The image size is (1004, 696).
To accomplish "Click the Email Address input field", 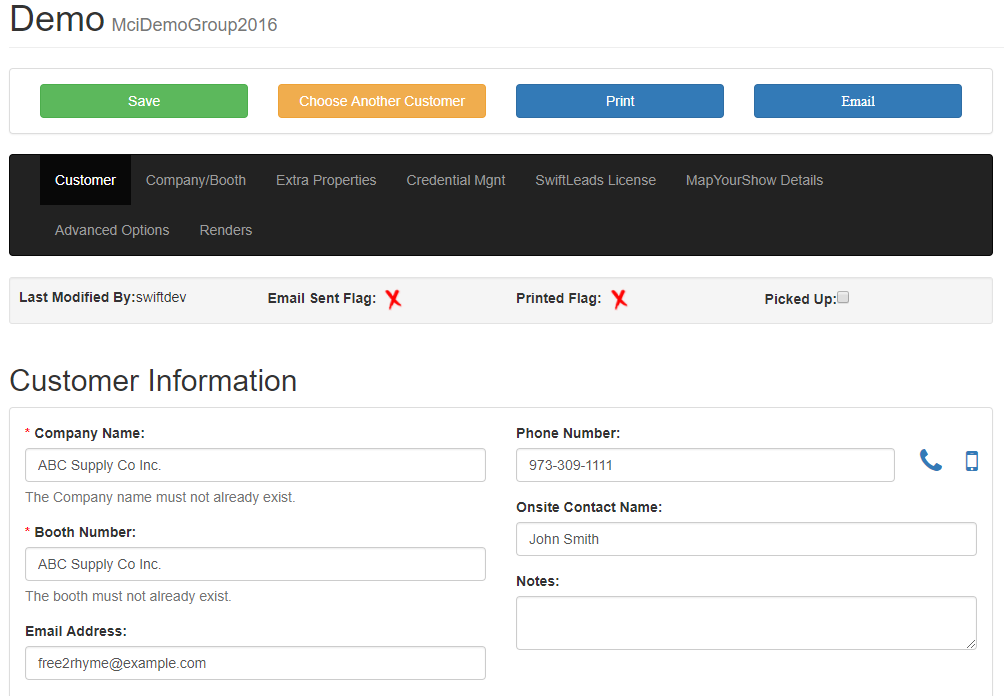I will (x=255, y=663).
